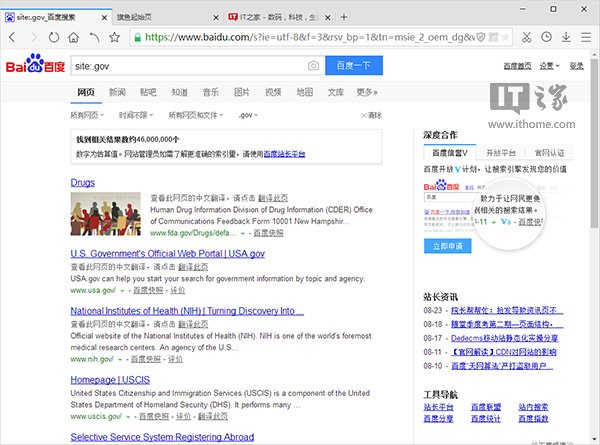Click the browser back arrow
Screen dimensions: 600x445
(13, 38)
